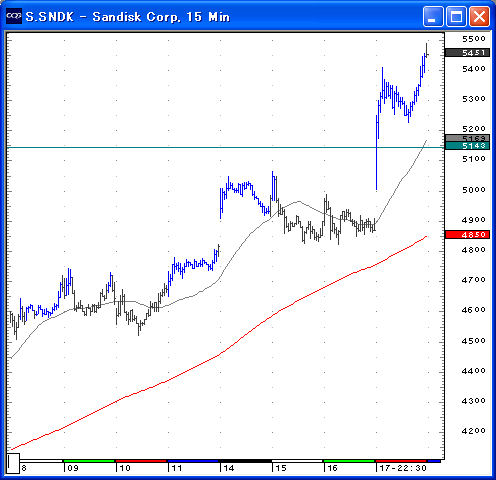496x480 pixels.
Task: Click the long blue gap-up bar on the 17th
Action: pos(377,153)
